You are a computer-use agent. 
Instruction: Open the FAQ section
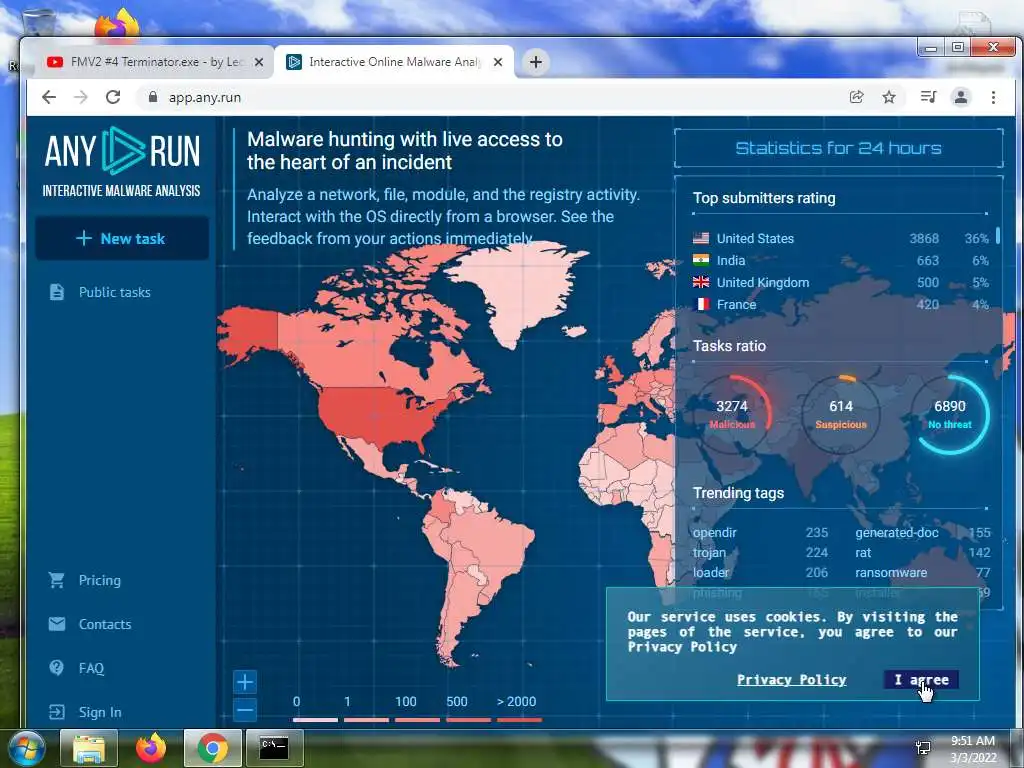pos(91,668)
